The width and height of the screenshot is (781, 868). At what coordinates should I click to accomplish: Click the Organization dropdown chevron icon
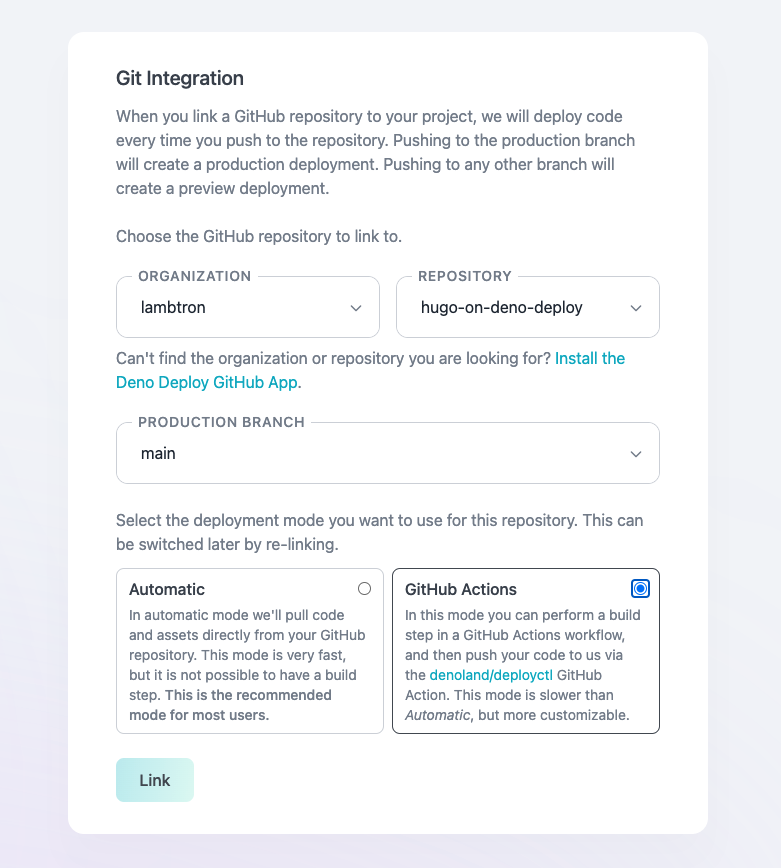point(356,307)
